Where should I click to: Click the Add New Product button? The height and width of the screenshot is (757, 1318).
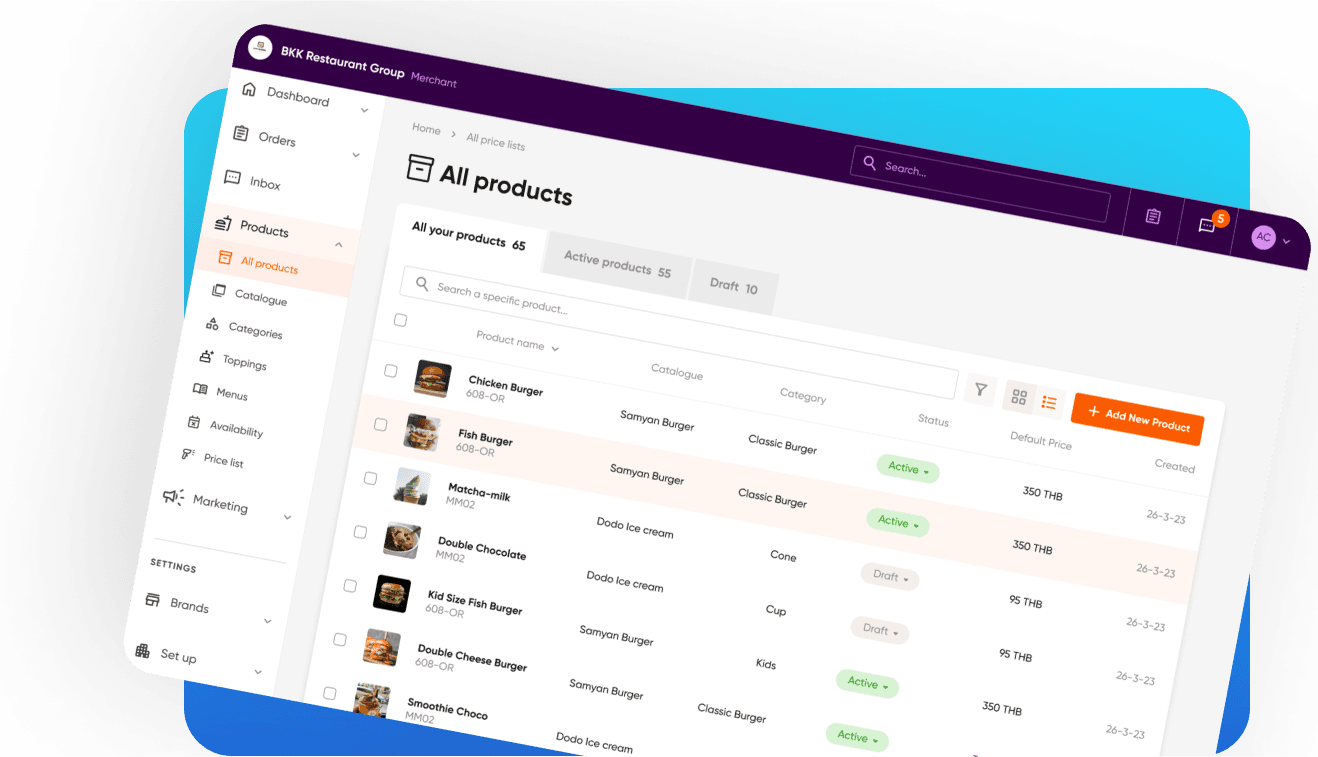point(1138,419)
